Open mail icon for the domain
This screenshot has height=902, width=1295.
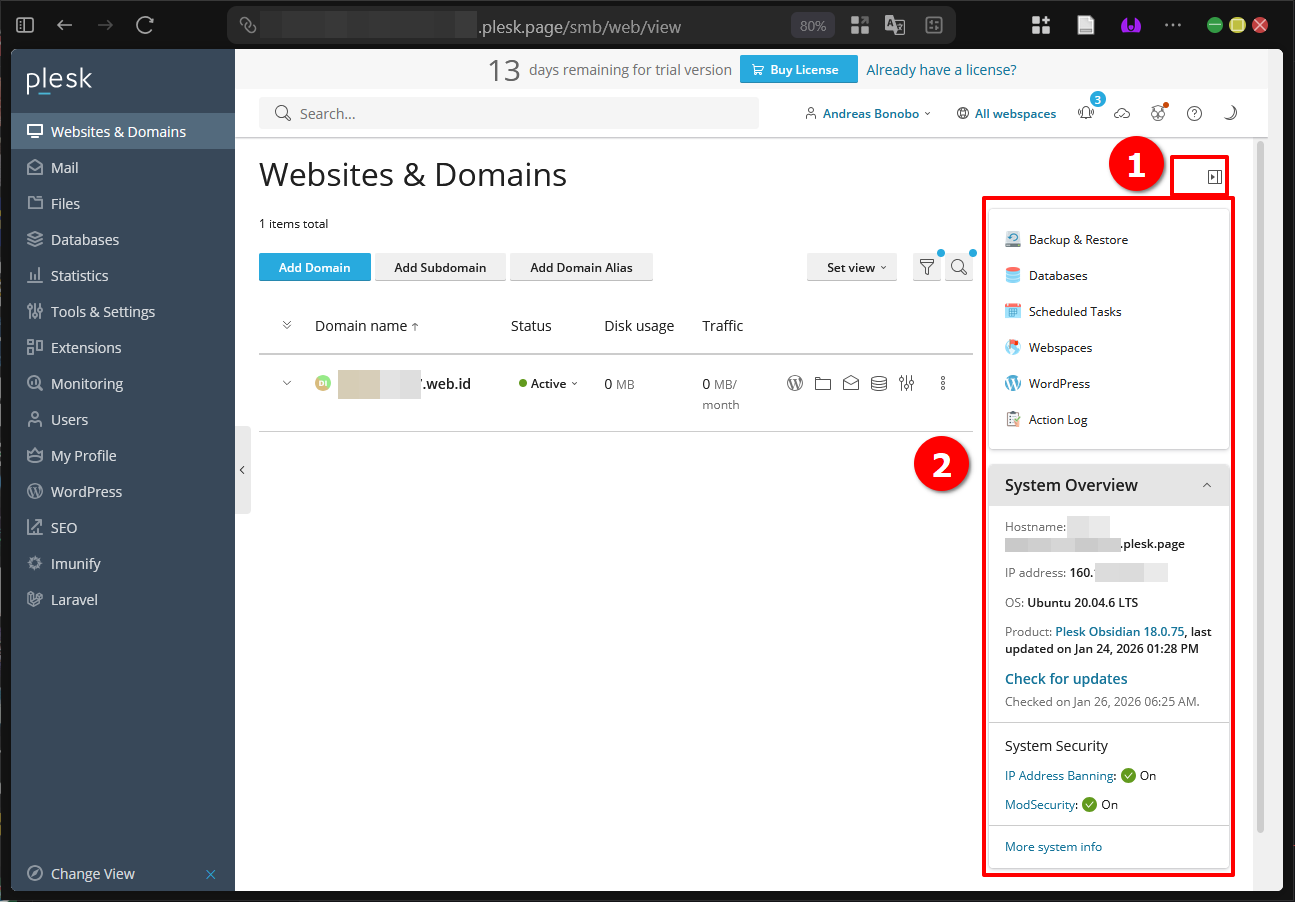[850, 383]
